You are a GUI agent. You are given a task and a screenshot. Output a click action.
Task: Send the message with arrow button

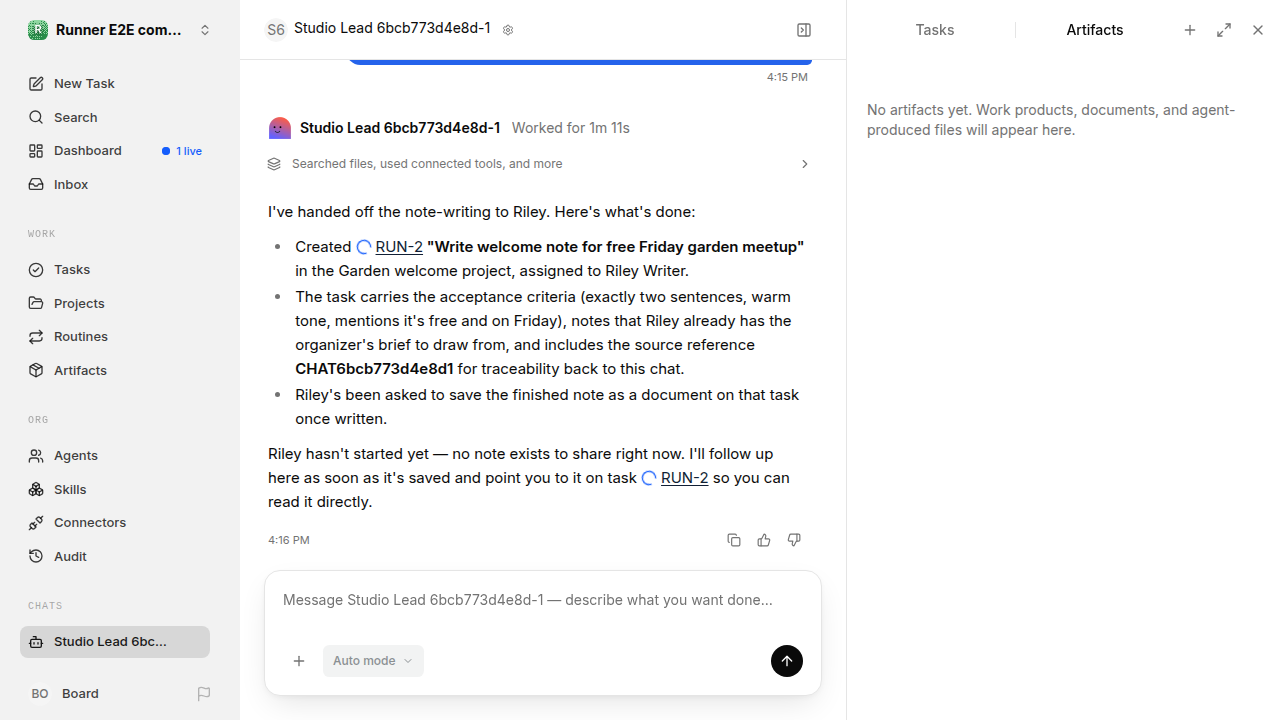click(787, 661)
